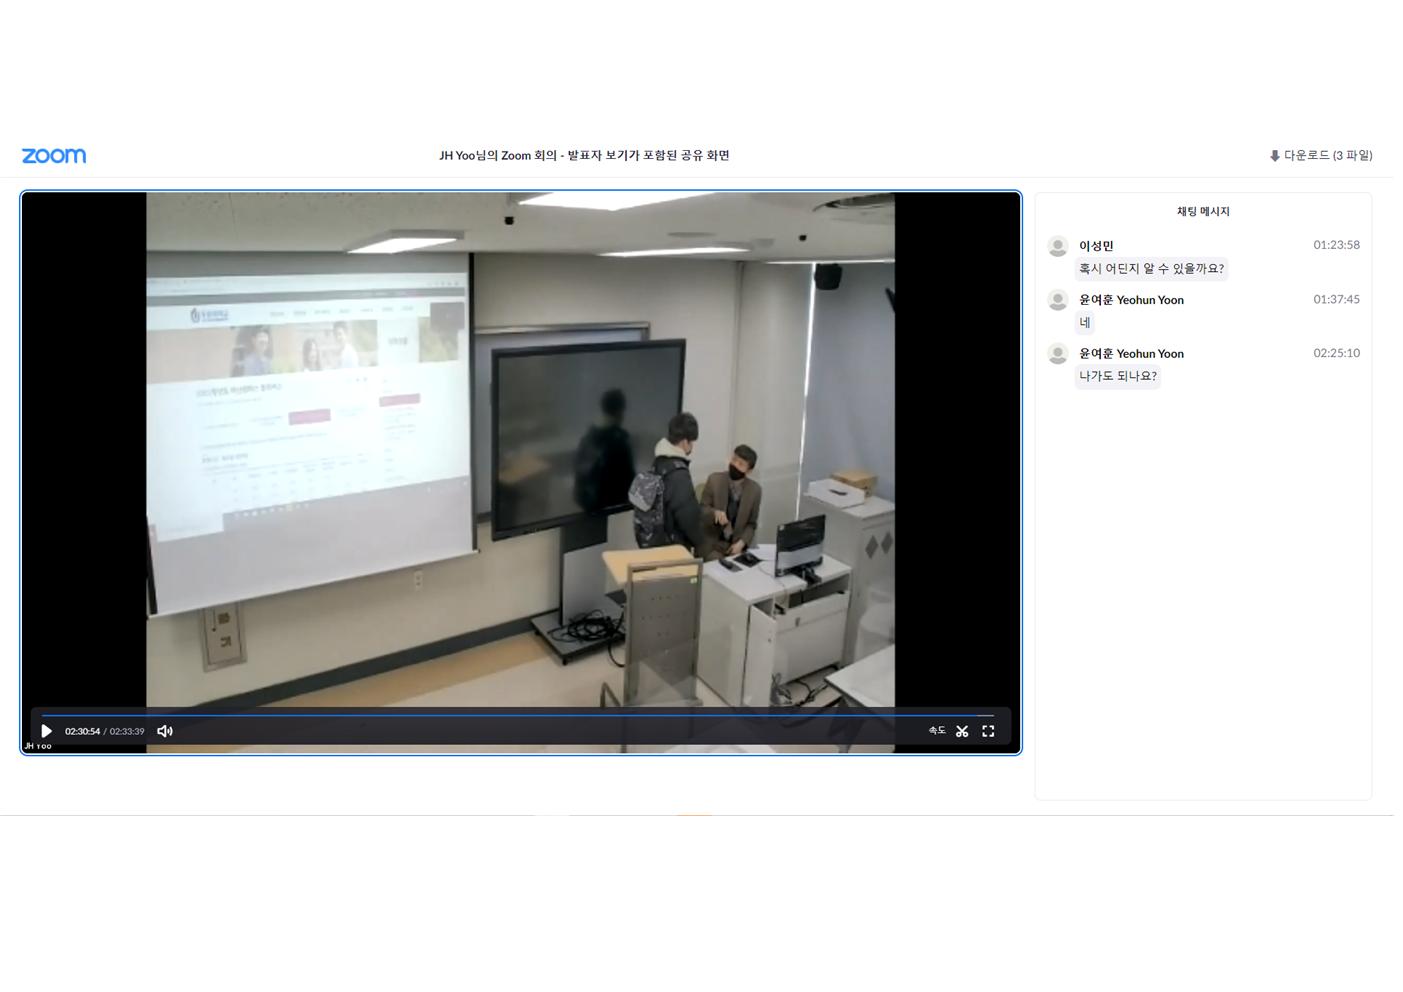Open the scissors trim tool
Screen dimensions: 1403x992
click(x=962, y=731)
